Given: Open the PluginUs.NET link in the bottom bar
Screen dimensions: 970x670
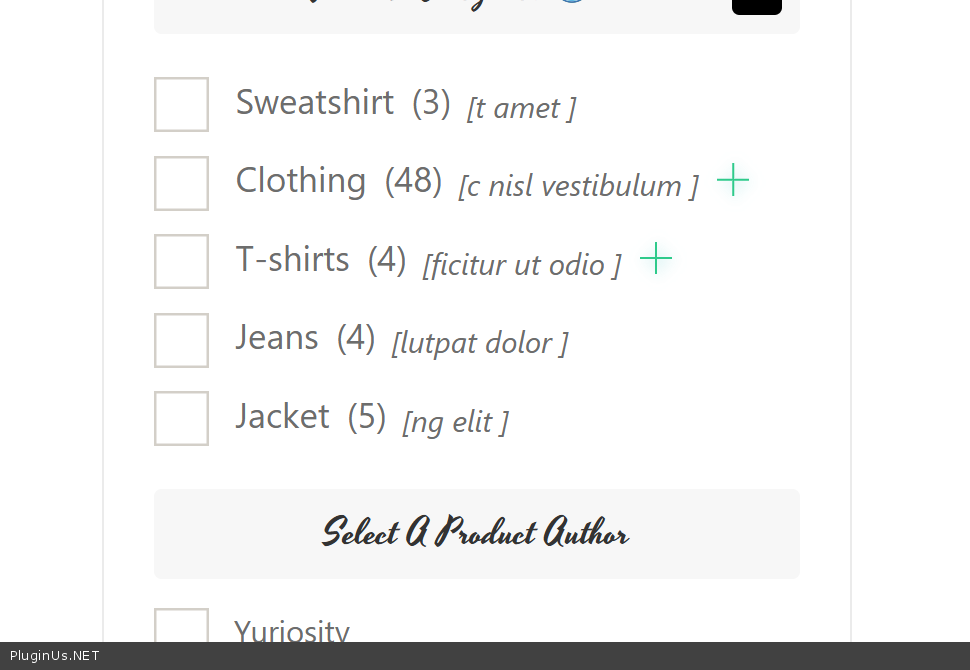Looking at the screenshot, I should click(55, 656).
